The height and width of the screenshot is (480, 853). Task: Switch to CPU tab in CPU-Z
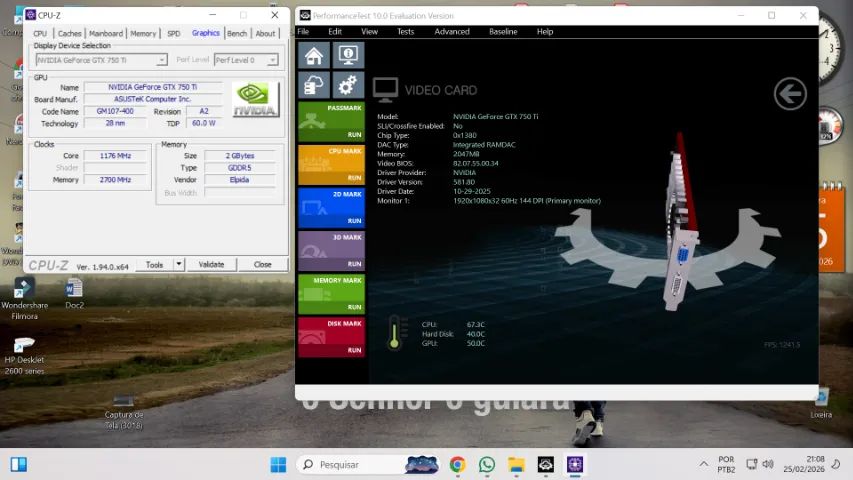pyautogui.click(x=40, y=34)
